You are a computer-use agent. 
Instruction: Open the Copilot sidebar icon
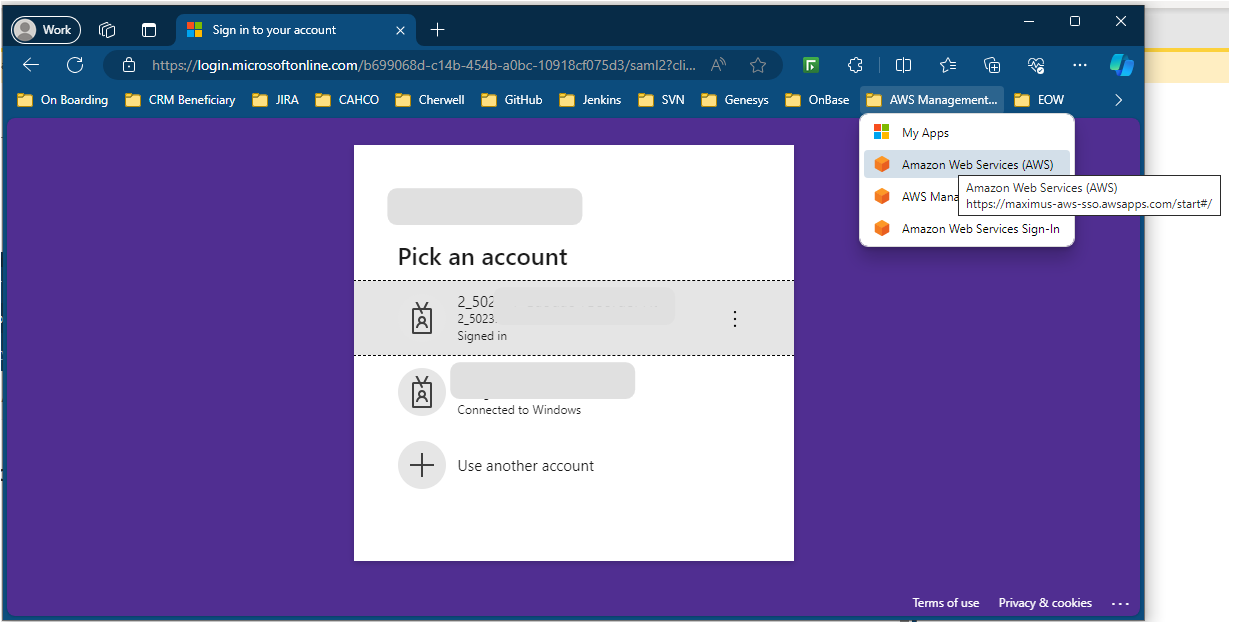tap(1121, 64)
